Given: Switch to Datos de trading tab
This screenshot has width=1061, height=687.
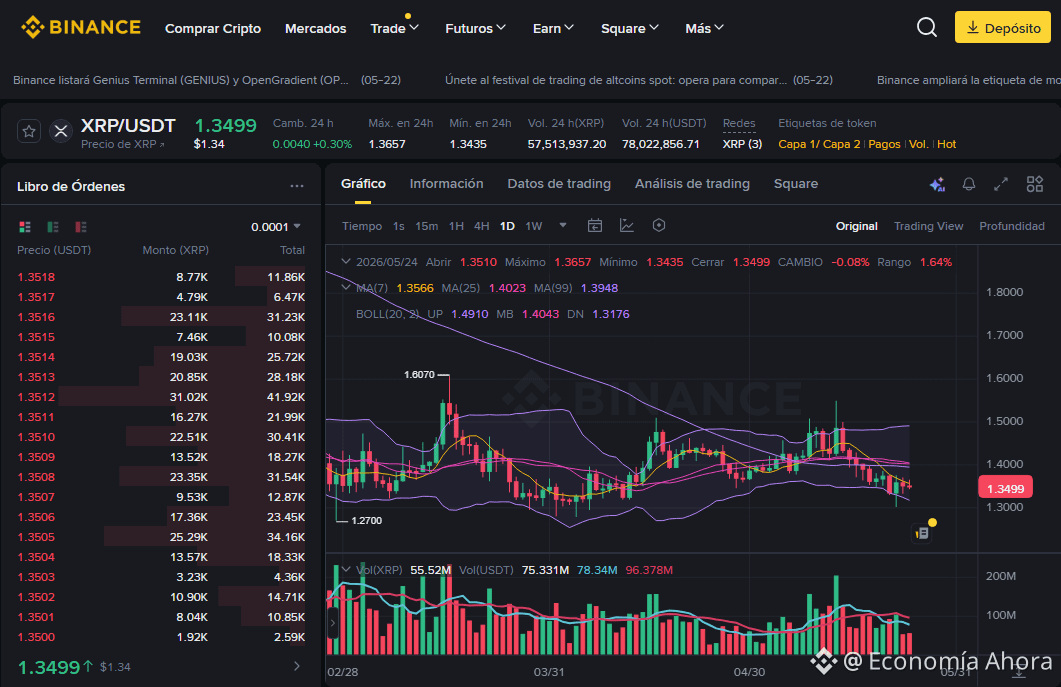Looking at the screenshot, I should 559,183.
